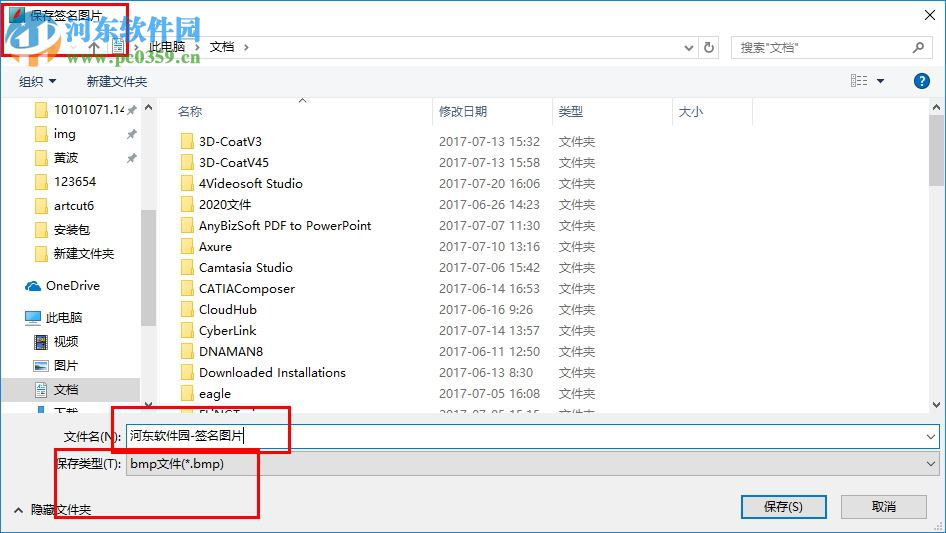Select the 3D-CoatV45 folder
This screenshot has height=533, width=946.
pos(233,163)
